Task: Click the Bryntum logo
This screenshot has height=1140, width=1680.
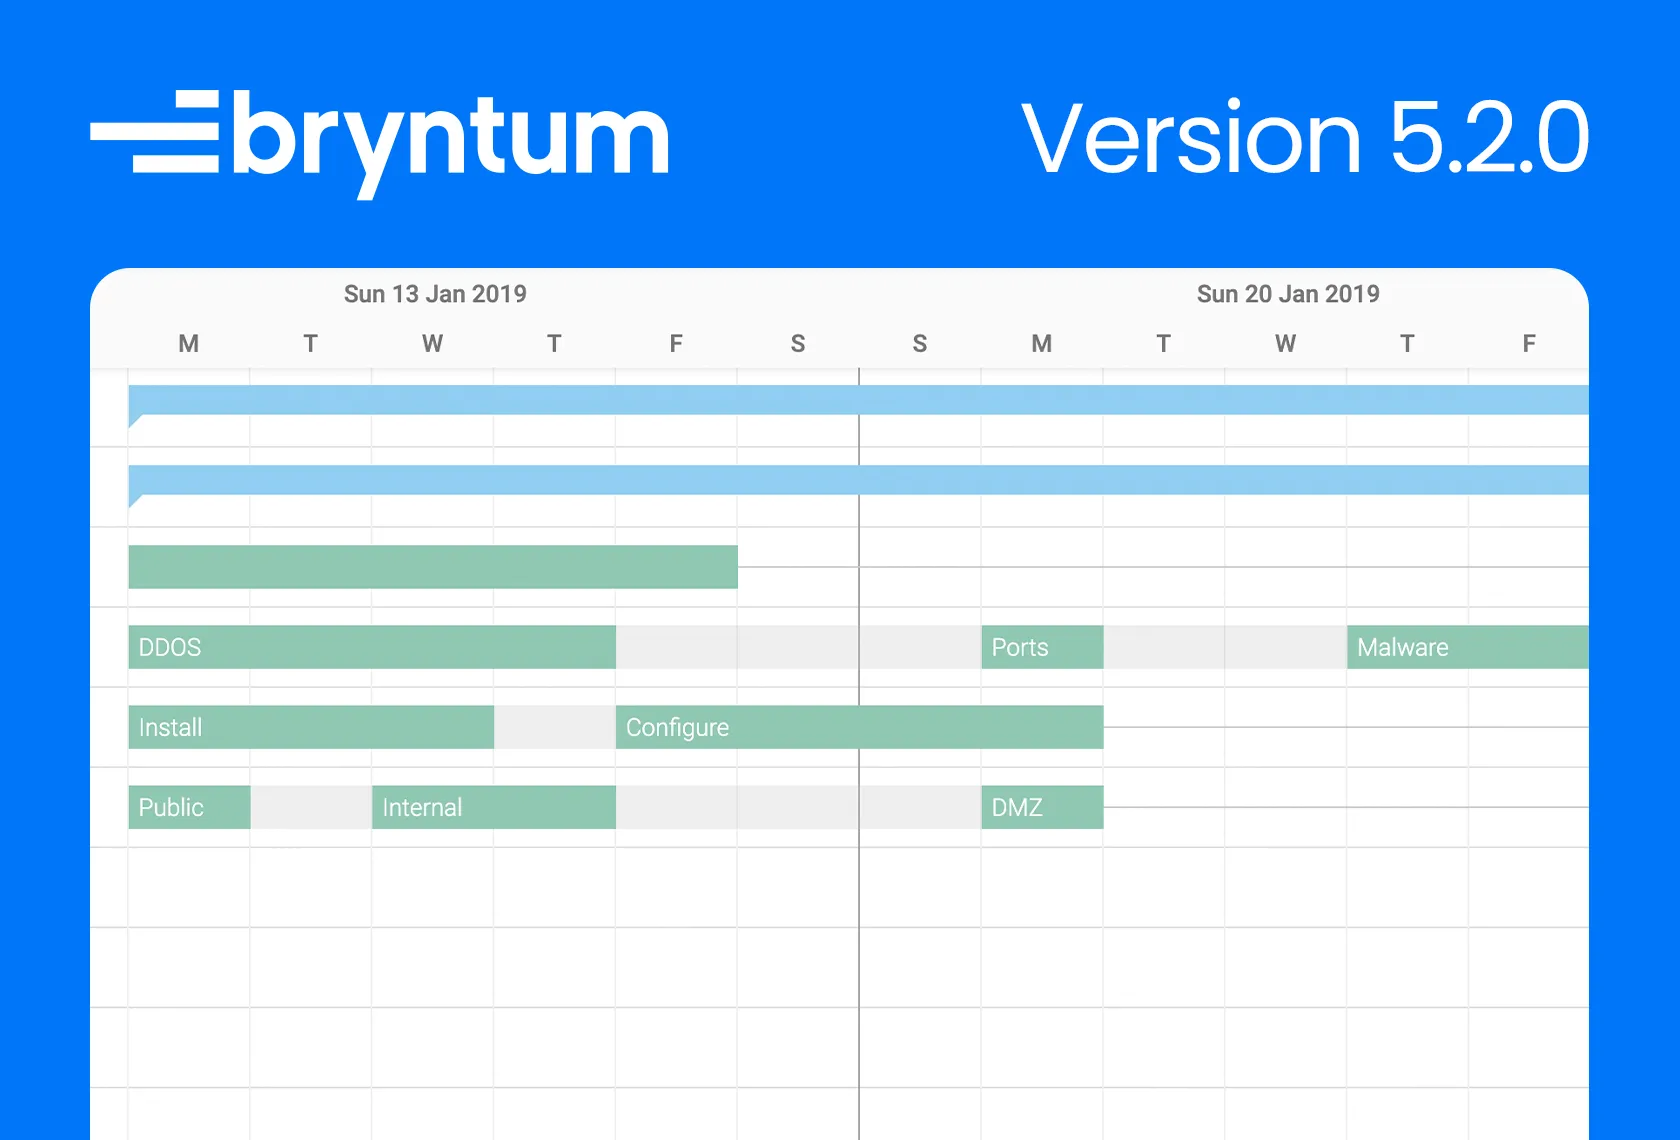Action: pos(380,143)
